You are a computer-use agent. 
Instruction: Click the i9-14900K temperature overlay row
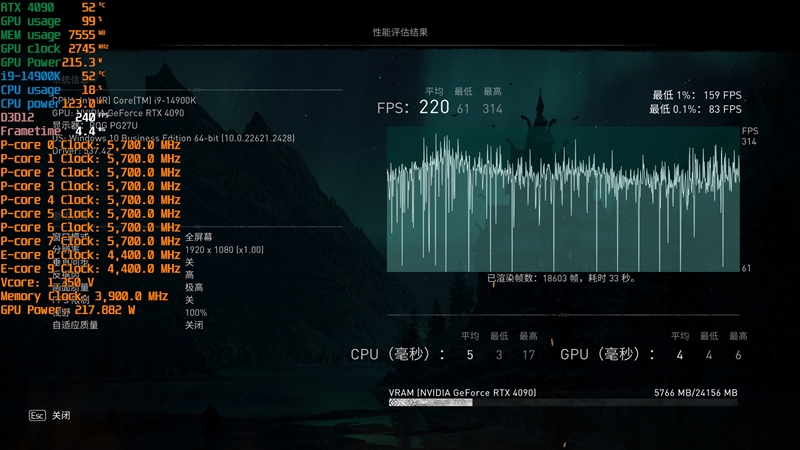(53, 76)
